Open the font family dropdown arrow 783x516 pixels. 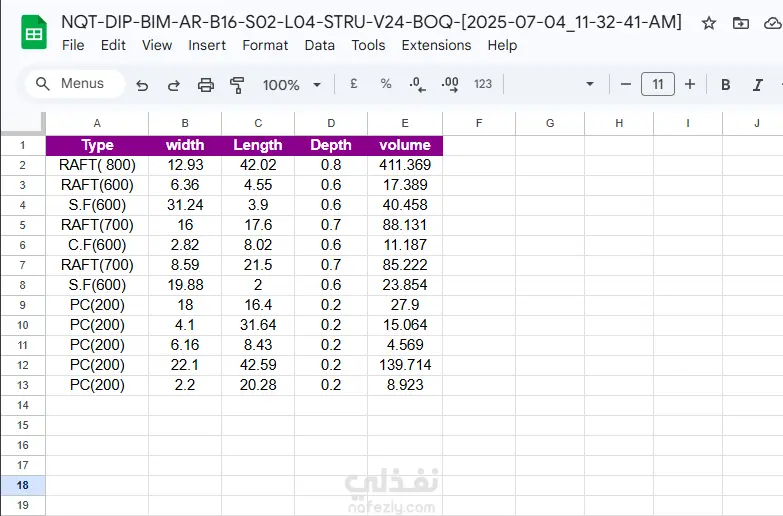point(590,84)
